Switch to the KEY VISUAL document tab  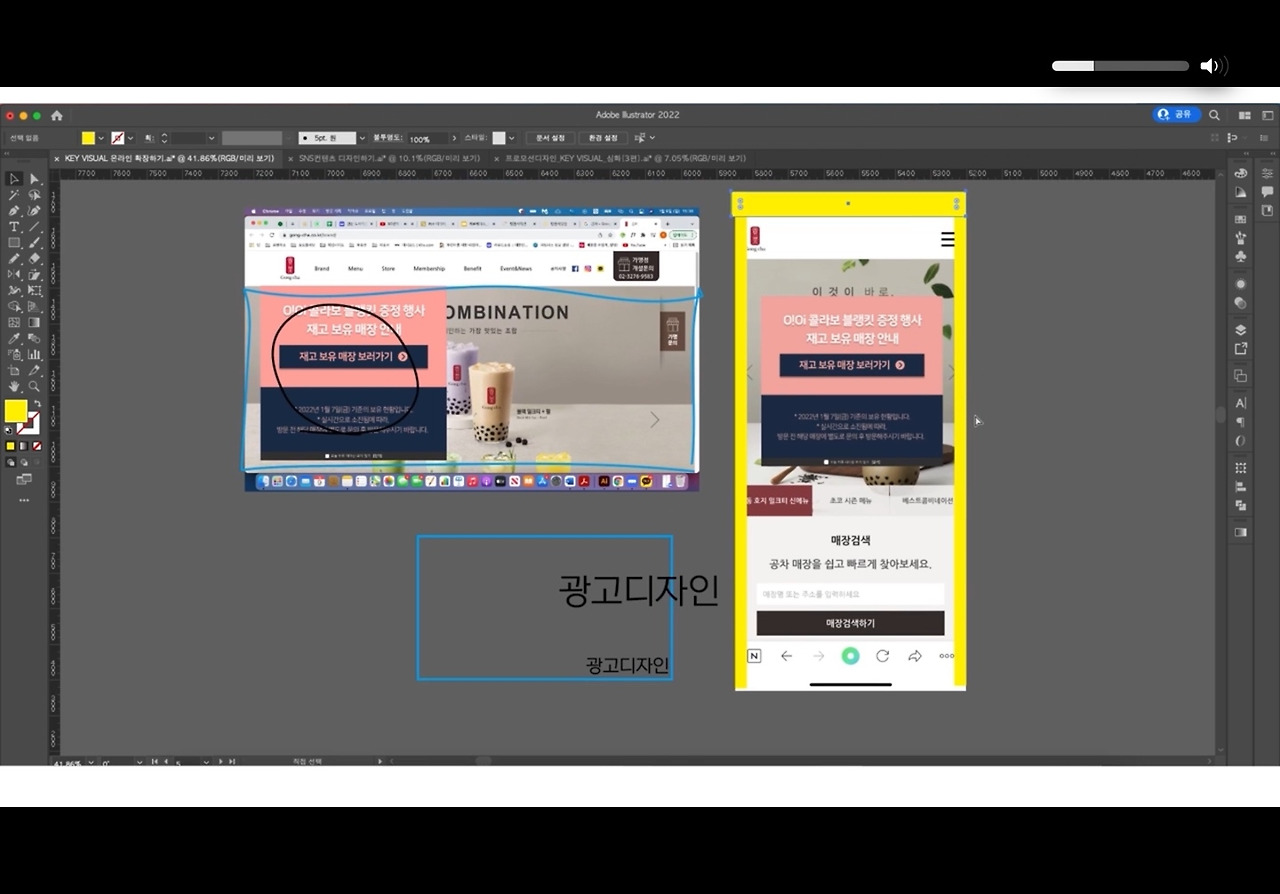pyautogui.click(x=169, y=158)
